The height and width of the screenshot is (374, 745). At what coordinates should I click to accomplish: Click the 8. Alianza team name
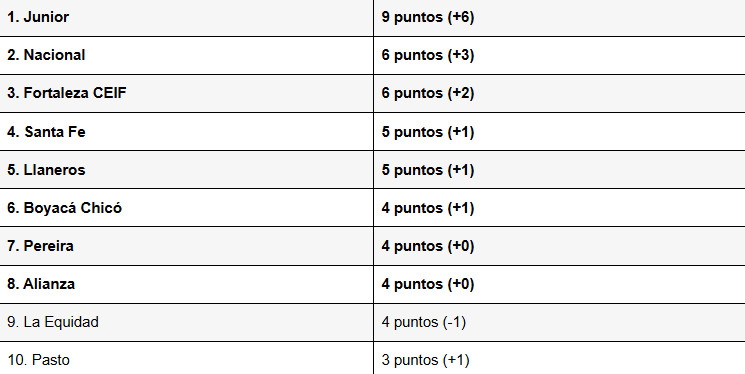pos(41,284)
